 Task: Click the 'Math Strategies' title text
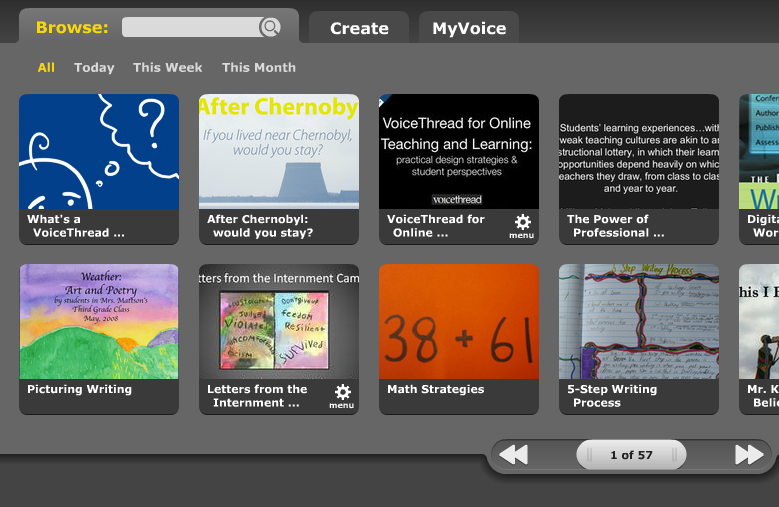(x=436, y=389)
